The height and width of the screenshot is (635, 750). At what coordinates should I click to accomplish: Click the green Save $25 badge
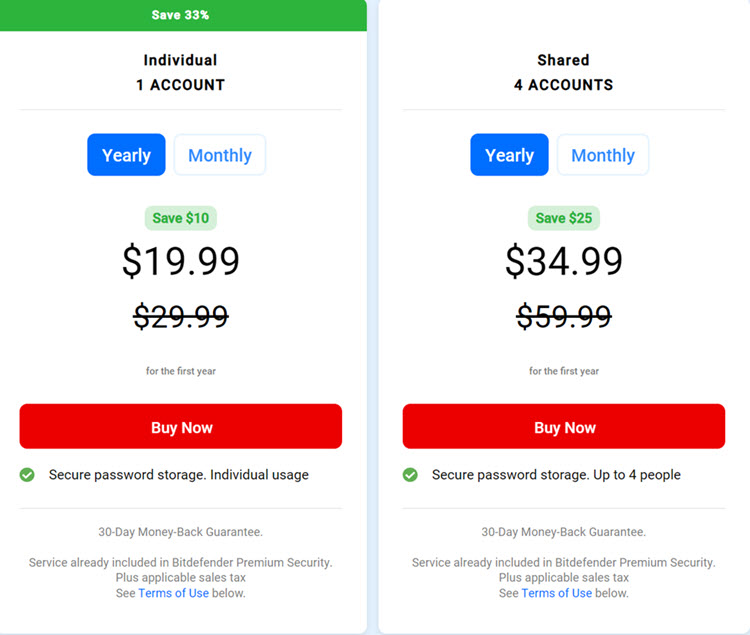click(564, 218)
